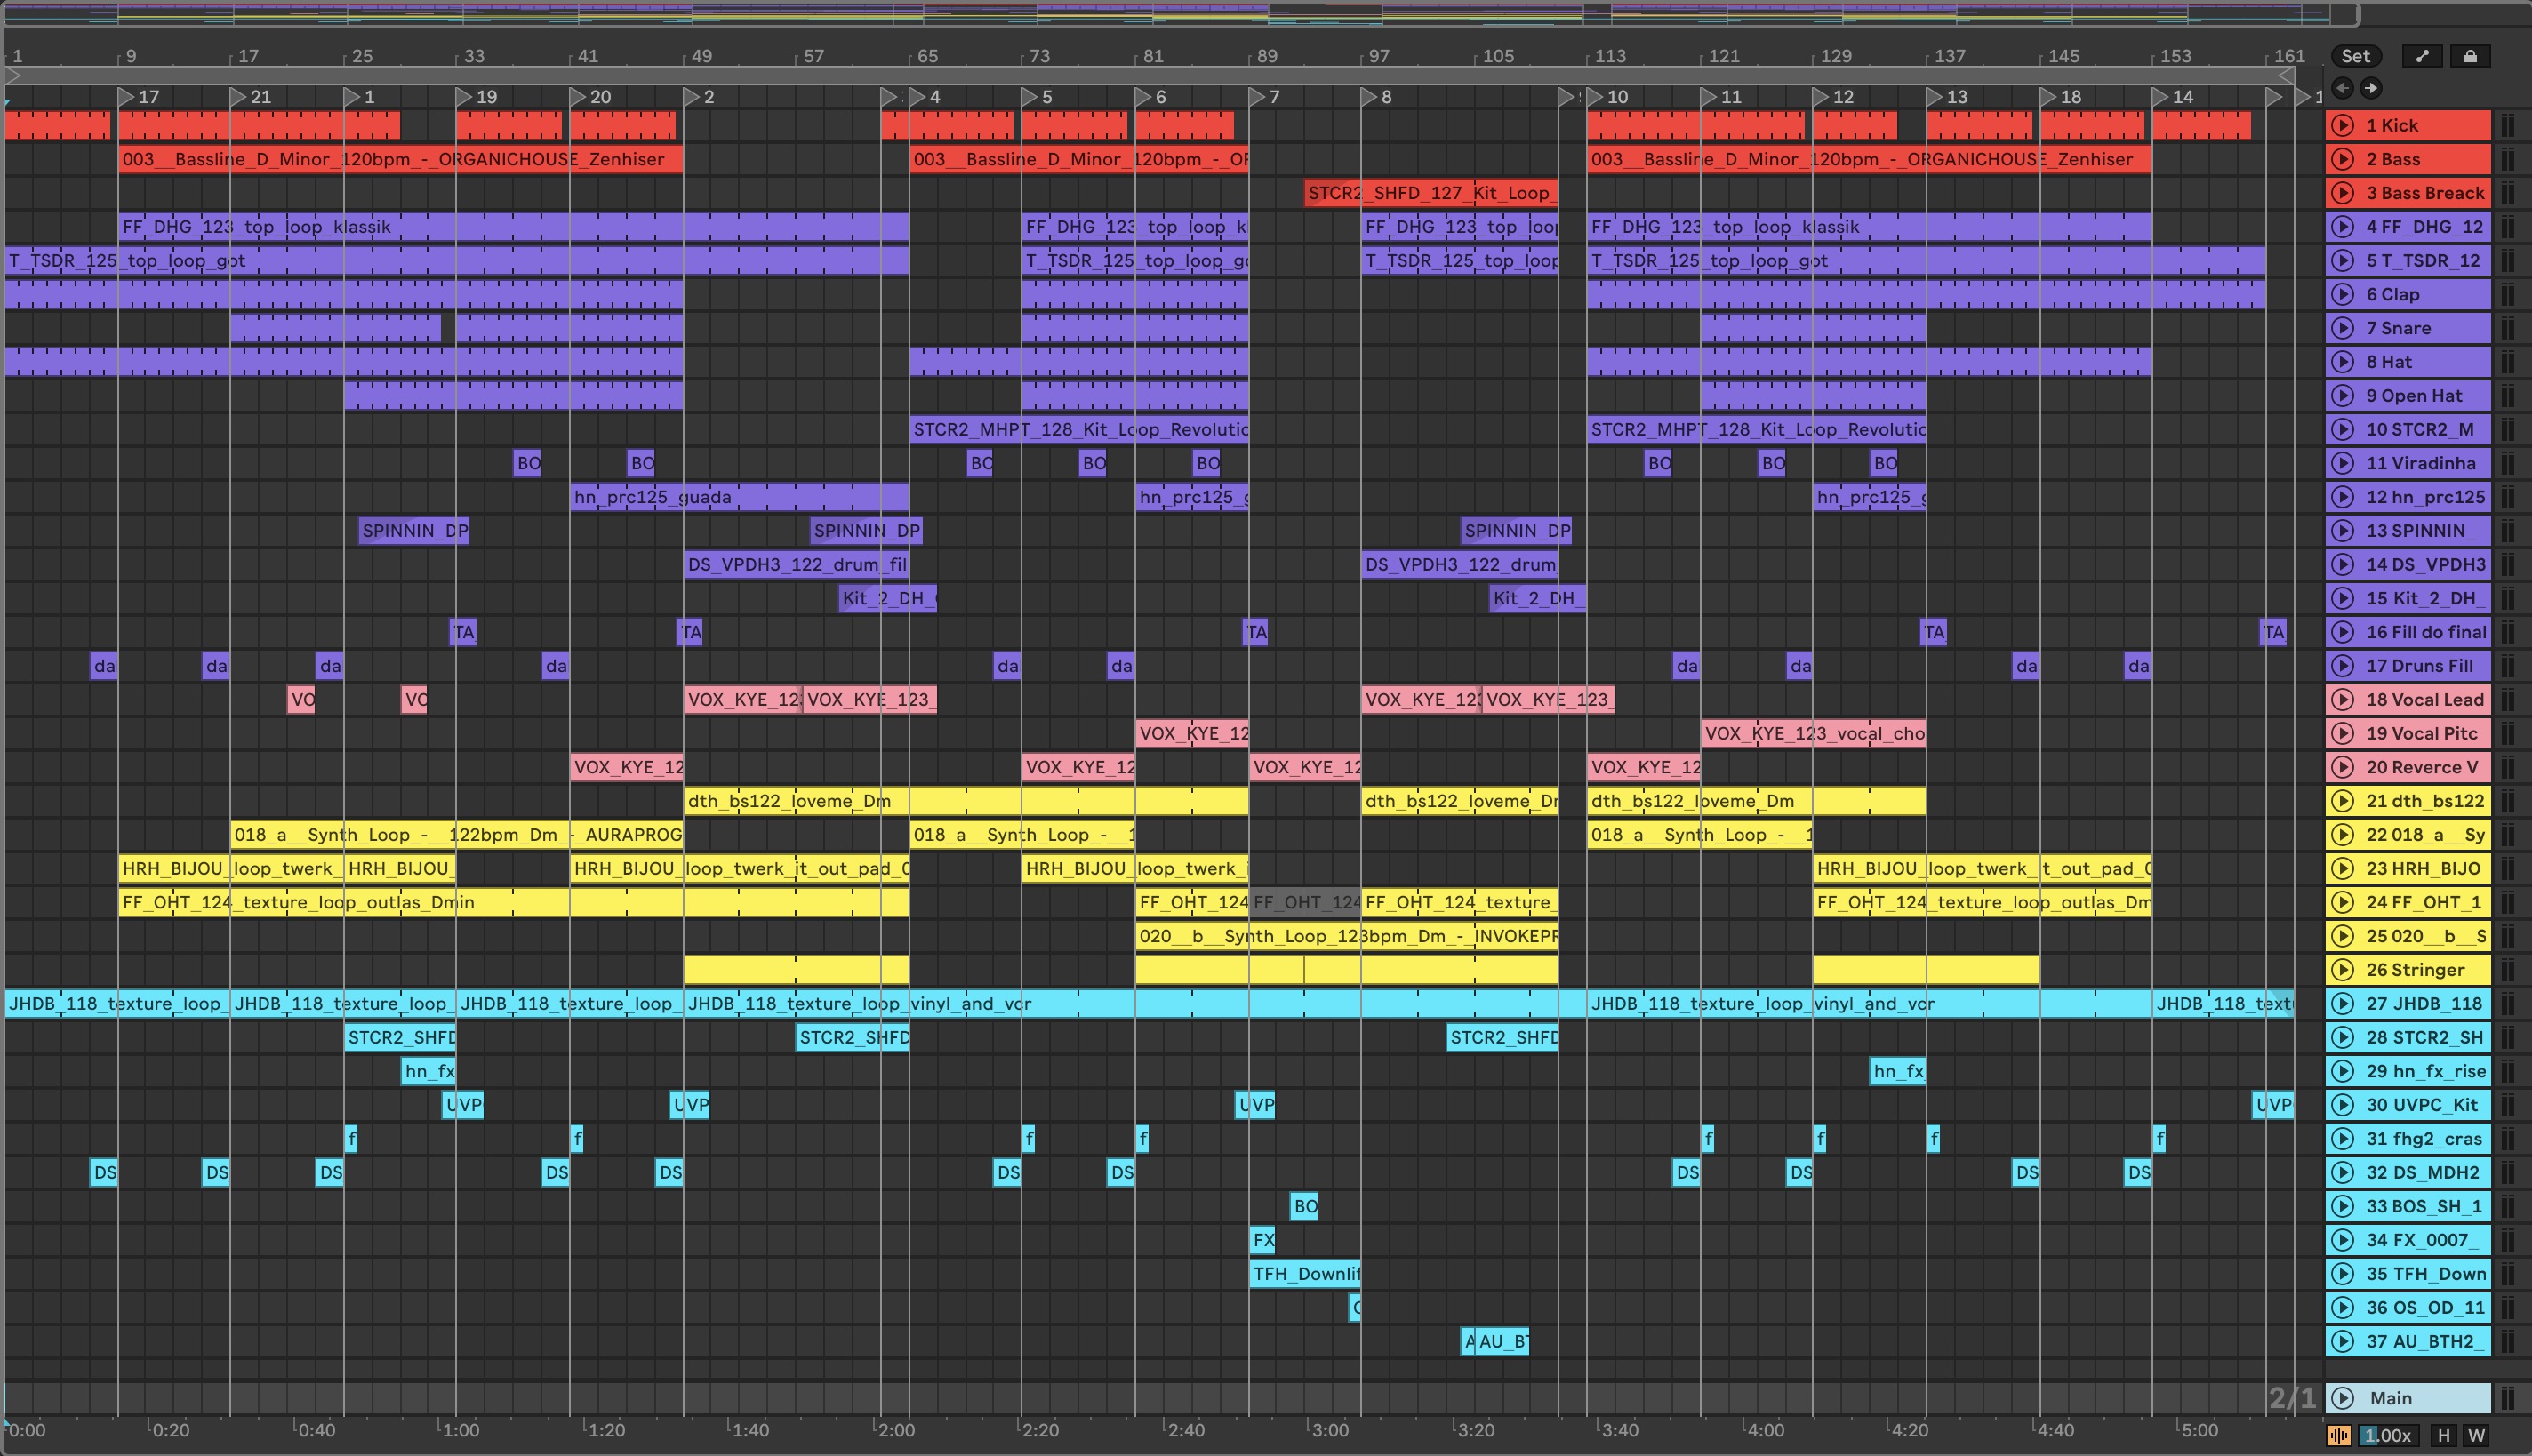Jump to the previous locator arrow

(x=2342, y=88)
